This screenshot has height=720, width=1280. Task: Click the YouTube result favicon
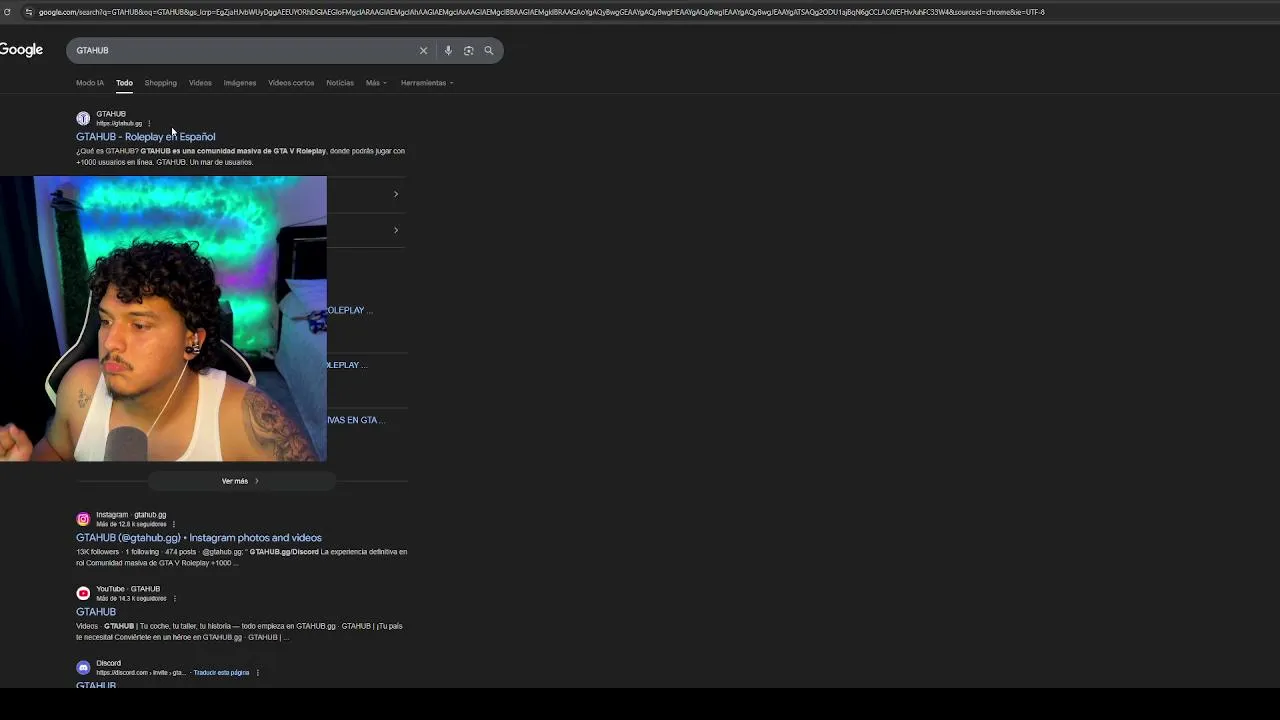tap(83, 593)
